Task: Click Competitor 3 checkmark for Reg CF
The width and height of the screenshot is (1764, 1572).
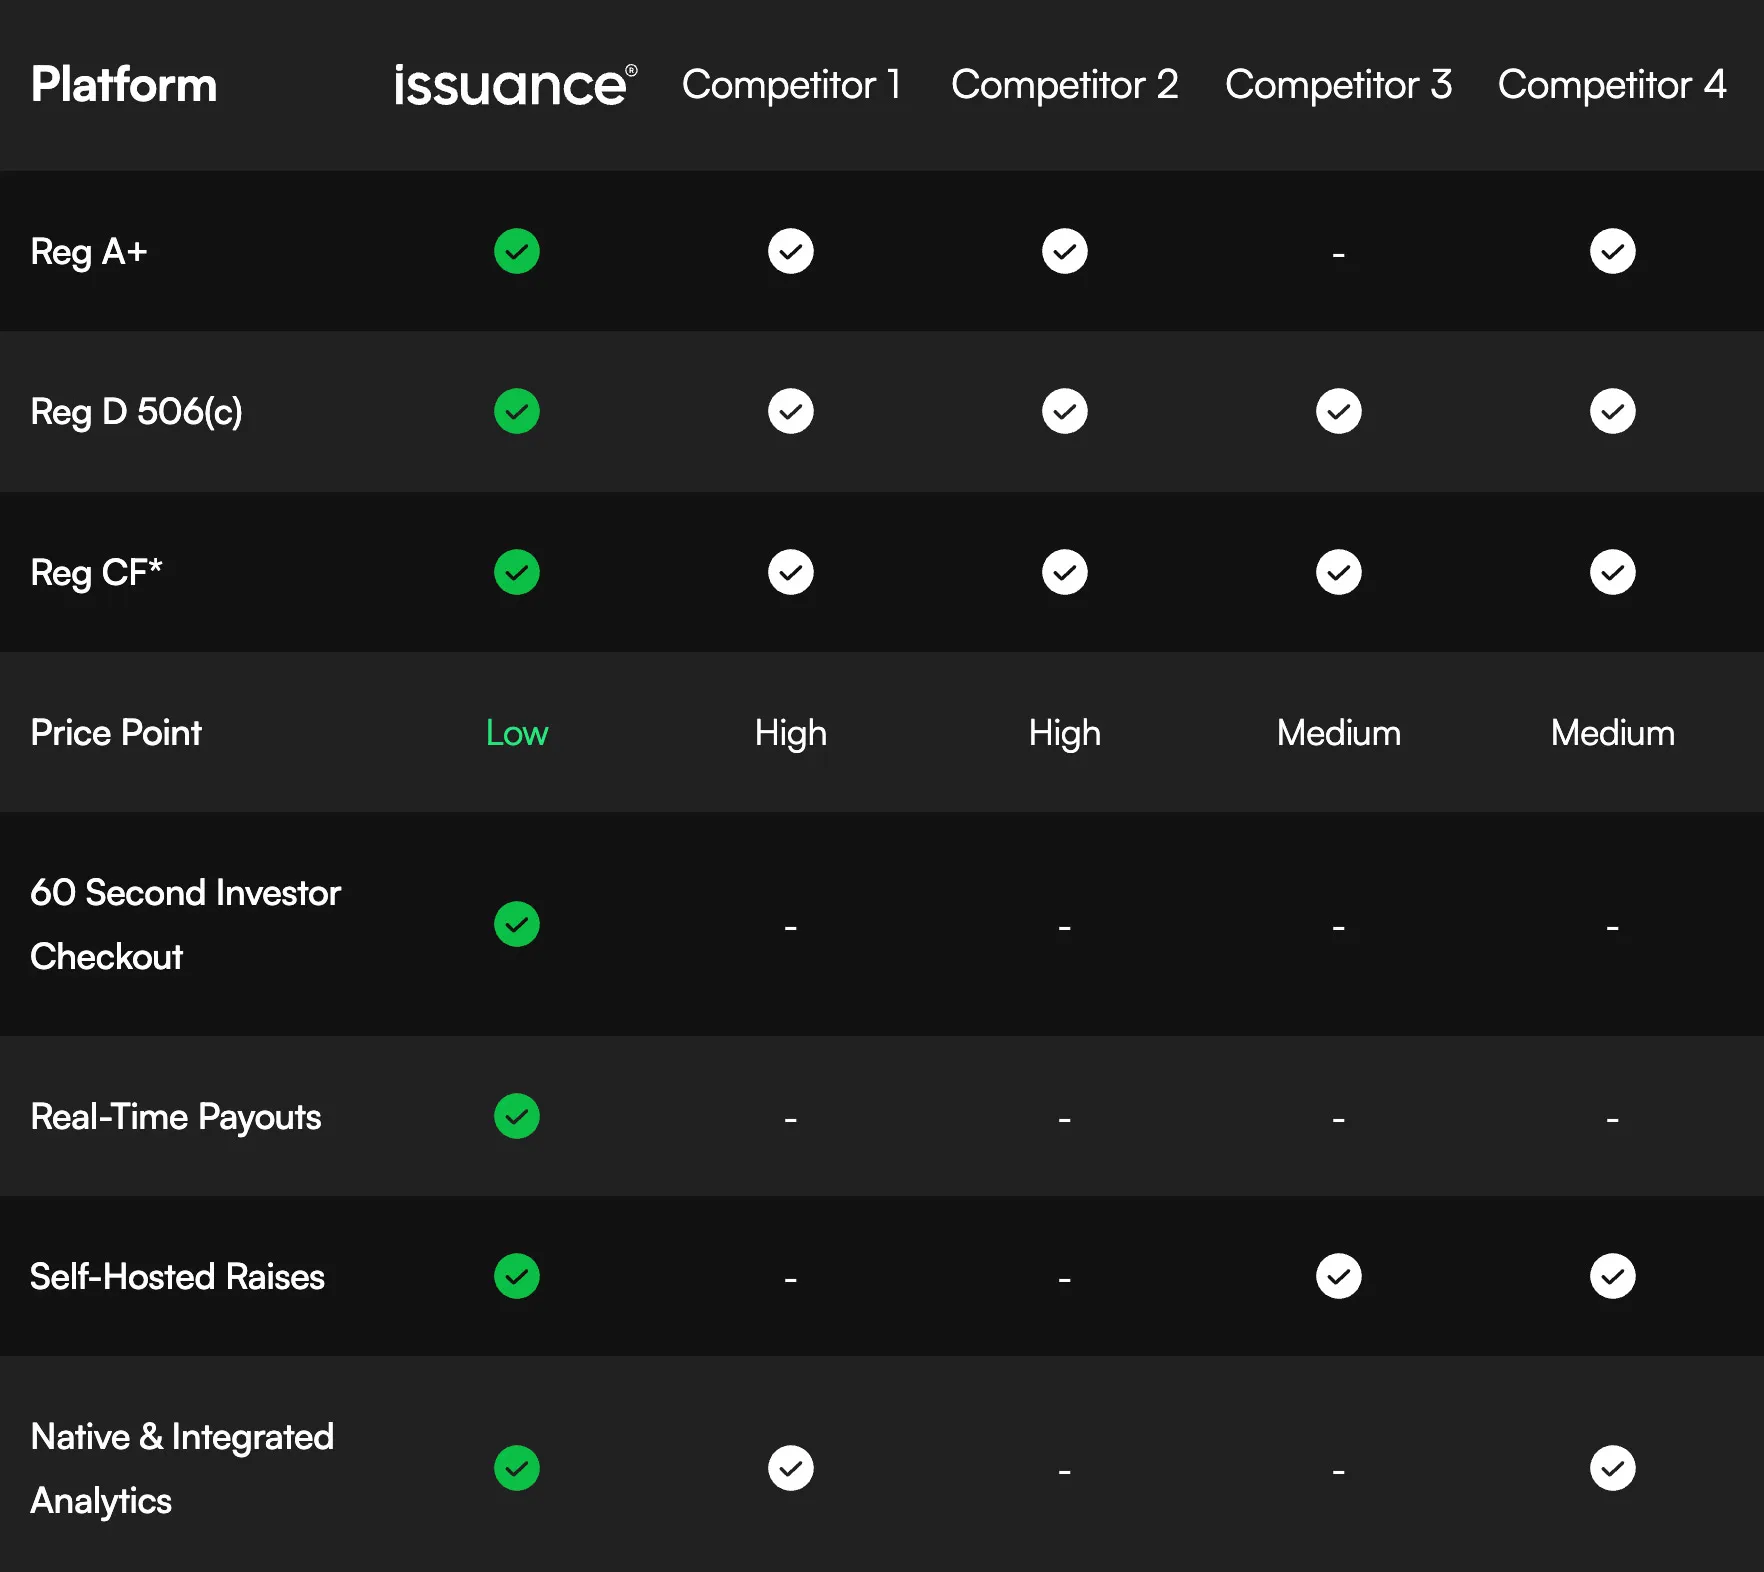Action: [x=1339, y=572]
